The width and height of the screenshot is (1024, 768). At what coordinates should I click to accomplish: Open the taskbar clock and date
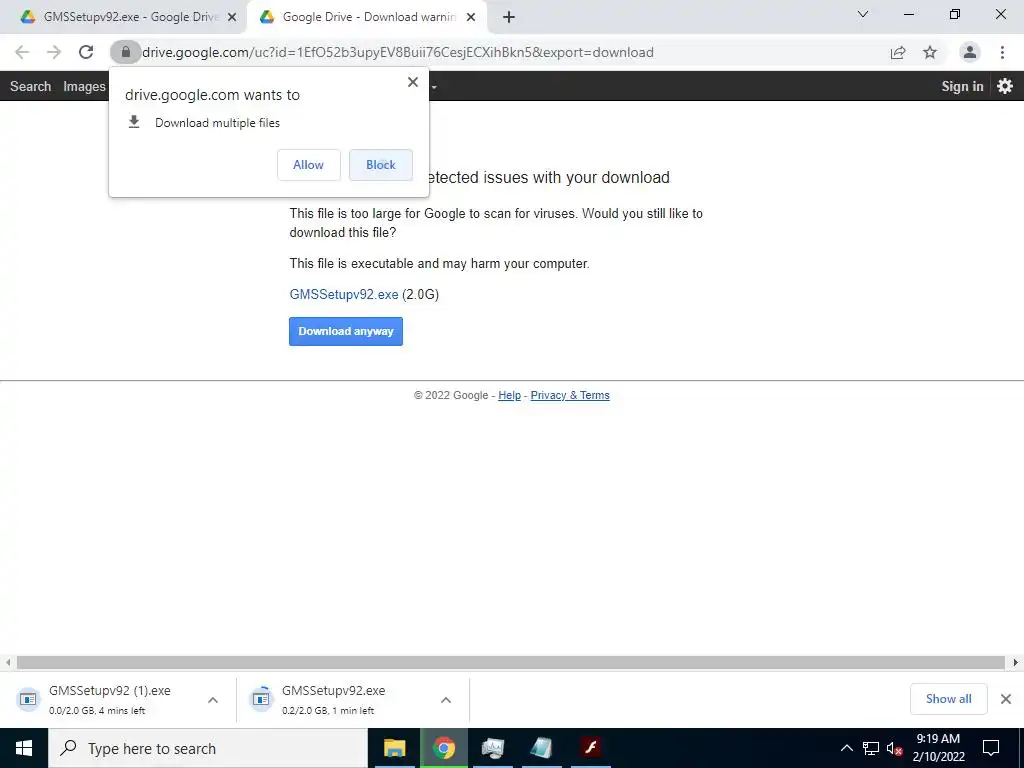[938, 748]
